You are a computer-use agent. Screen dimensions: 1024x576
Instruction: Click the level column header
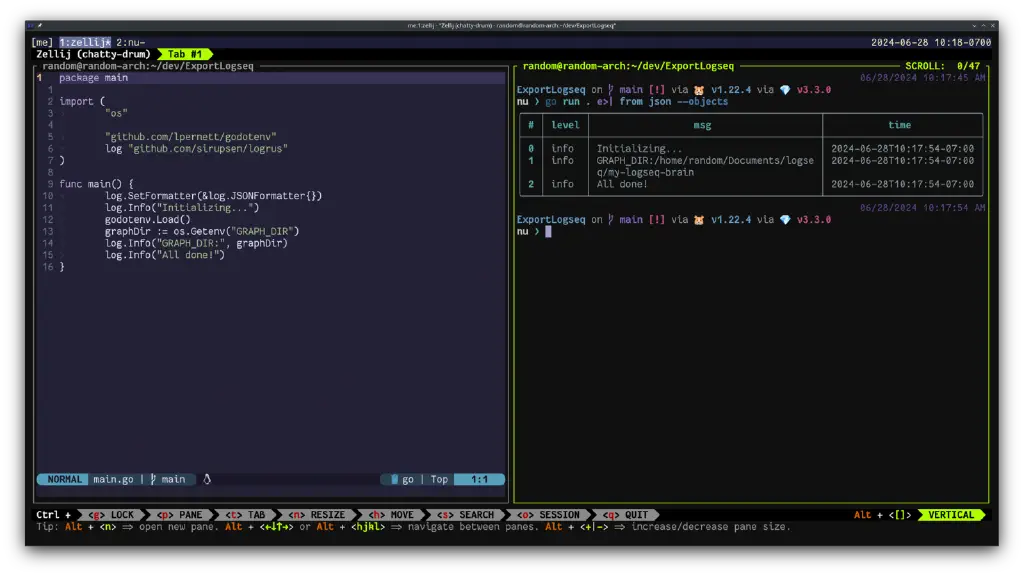(x=565, y=125)
